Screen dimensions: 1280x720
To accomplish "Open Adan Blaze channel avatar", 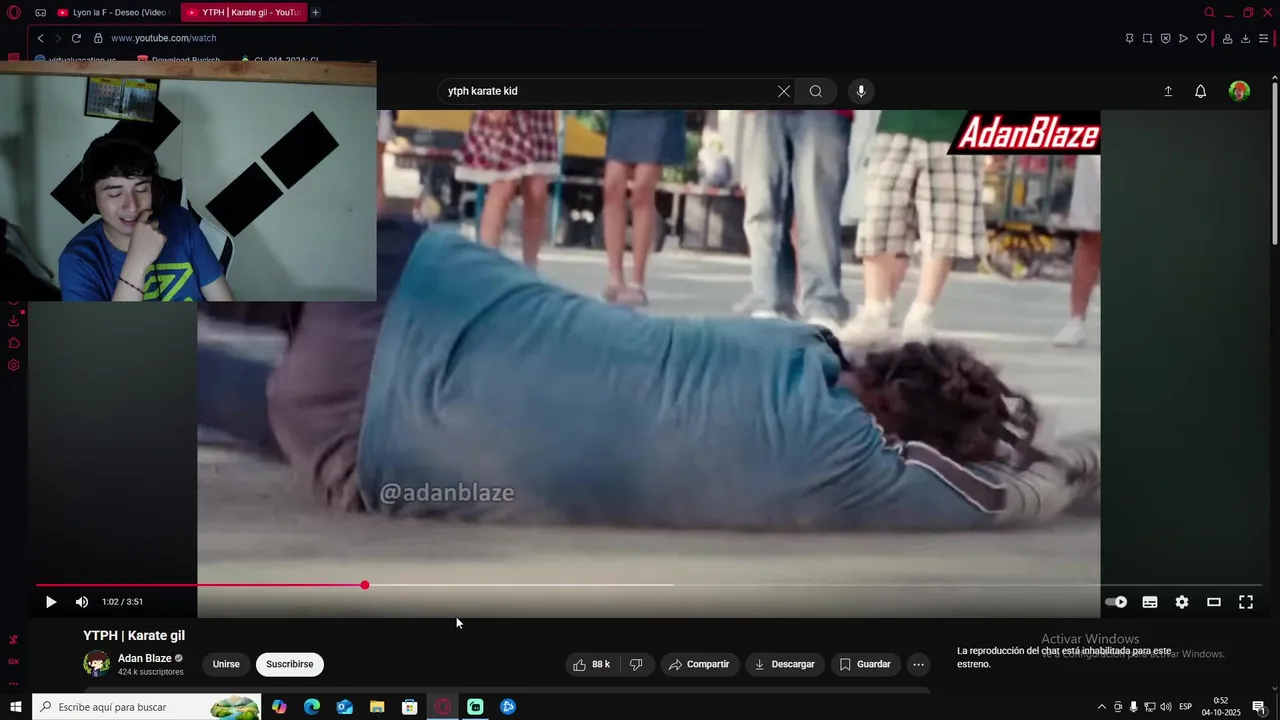I will (97, 664).
